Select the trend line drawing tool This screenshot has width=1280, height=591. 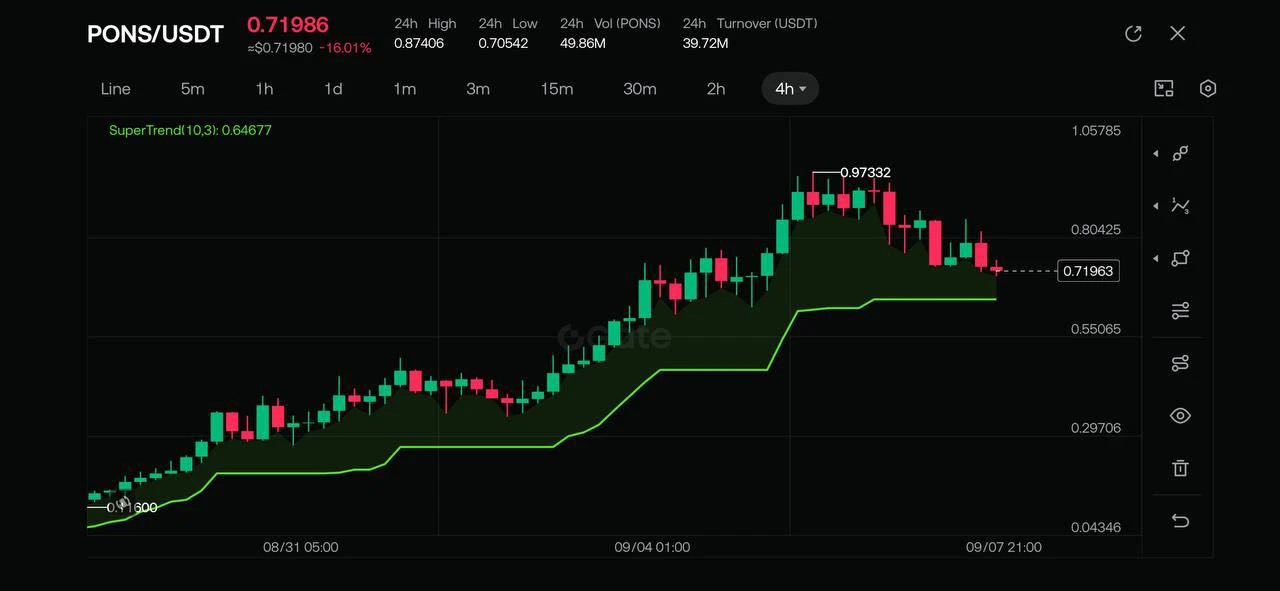pyautogui.click(x=1181, y=153)
